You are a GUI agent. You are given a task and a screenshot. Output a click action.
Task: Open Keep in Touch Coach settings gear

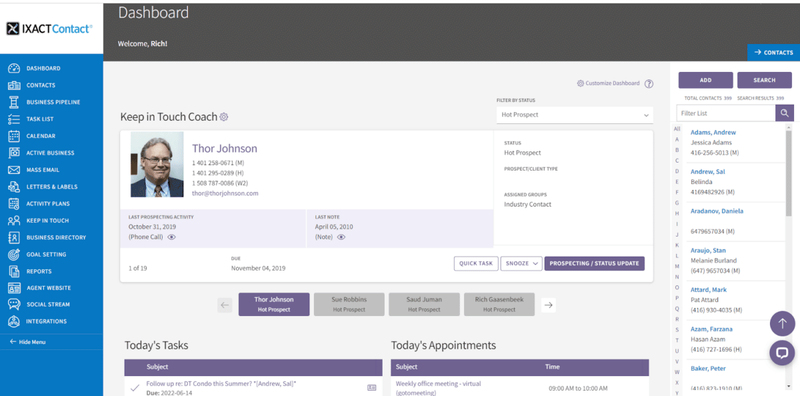(223, 117)
